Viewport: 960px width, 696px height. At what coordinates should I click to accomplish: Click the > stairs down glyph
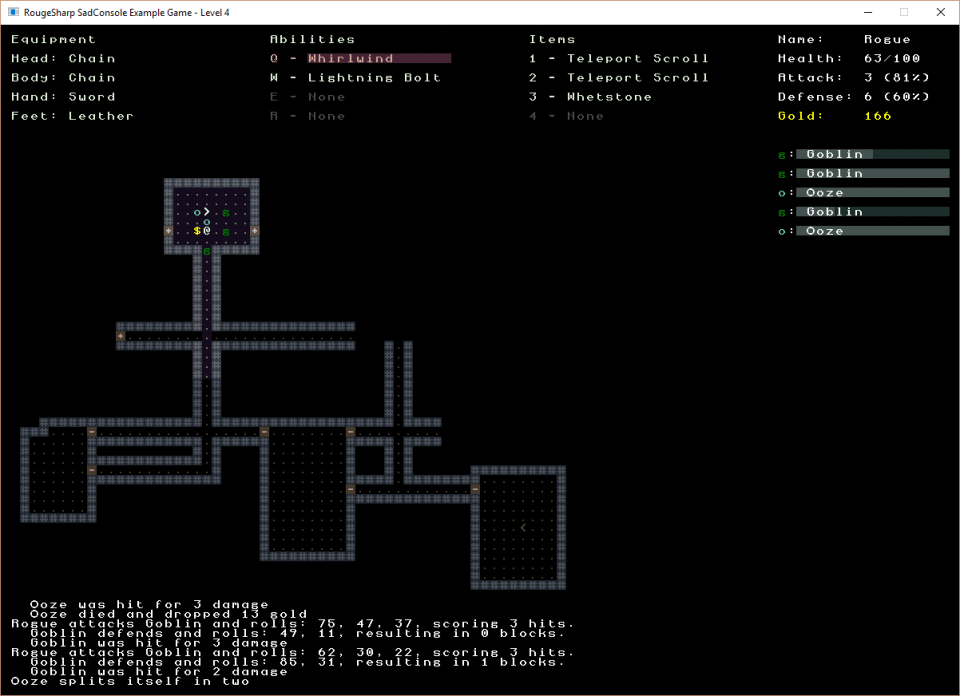(207, 212)
